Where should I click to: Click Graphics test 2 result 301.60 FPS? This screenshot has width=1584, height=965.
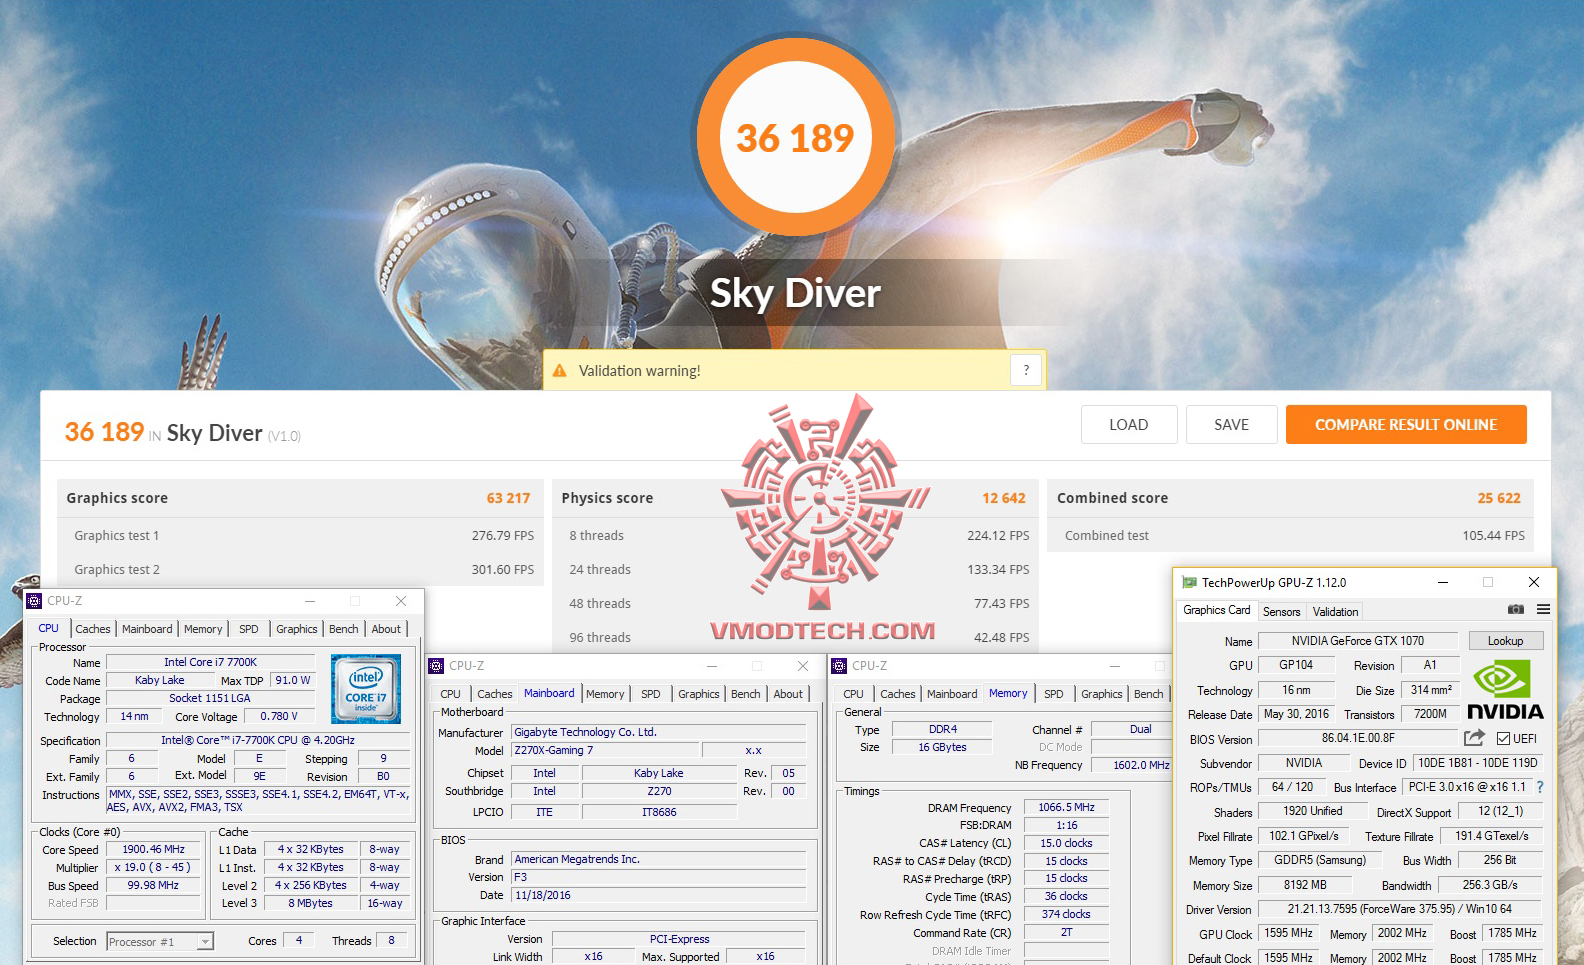(x=503, y=570)
